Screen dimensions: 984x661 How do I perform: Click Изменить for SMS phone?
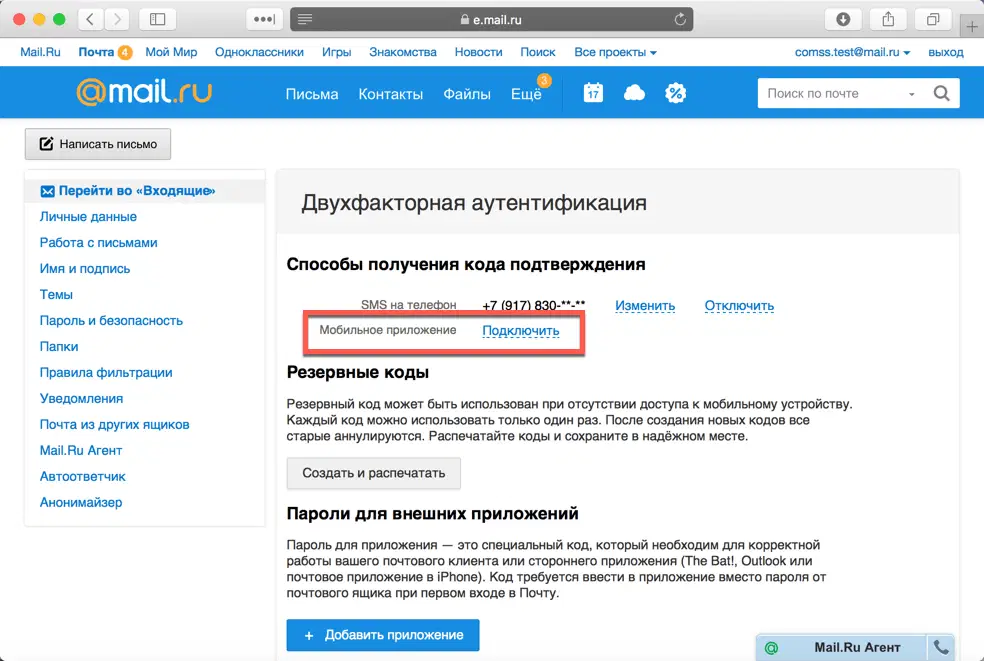(644, 306)
